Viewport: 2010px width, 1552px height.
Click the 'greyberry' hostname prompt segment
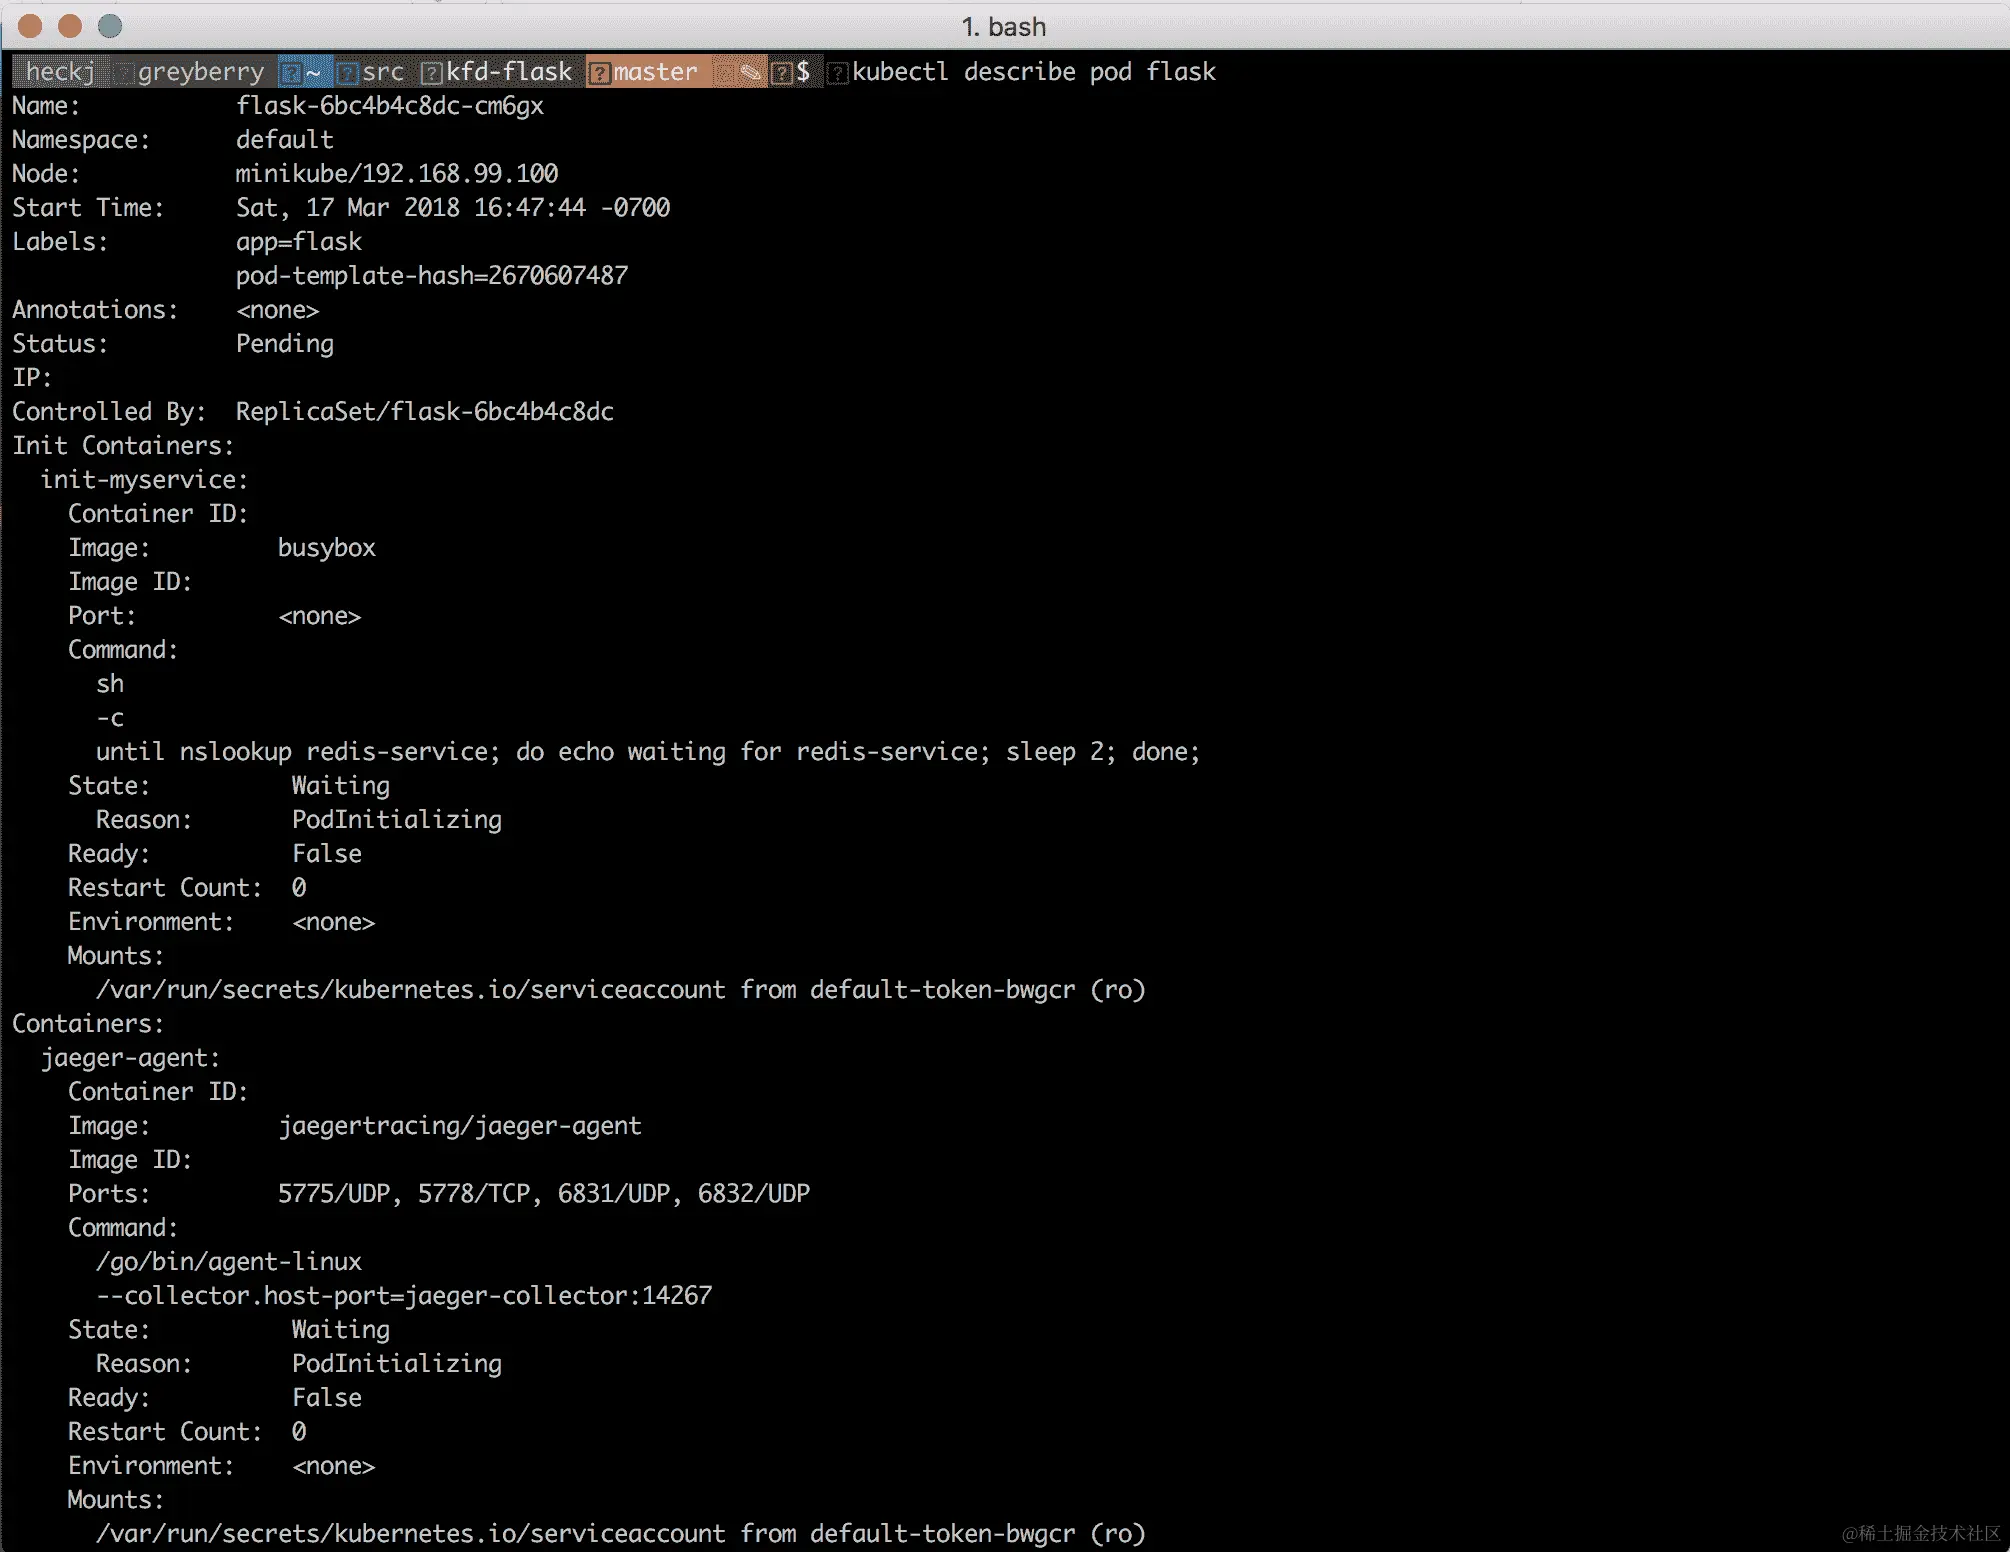[200, 72]
